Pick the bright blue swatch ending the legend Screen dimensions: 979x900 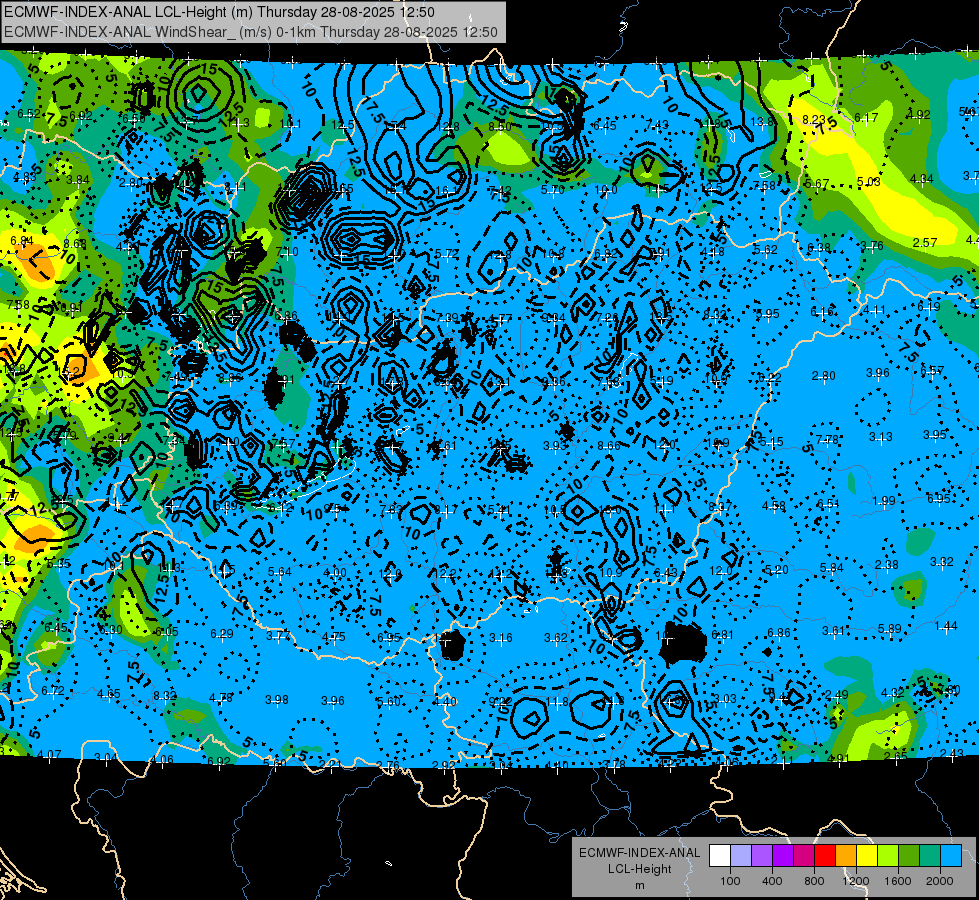951,856
